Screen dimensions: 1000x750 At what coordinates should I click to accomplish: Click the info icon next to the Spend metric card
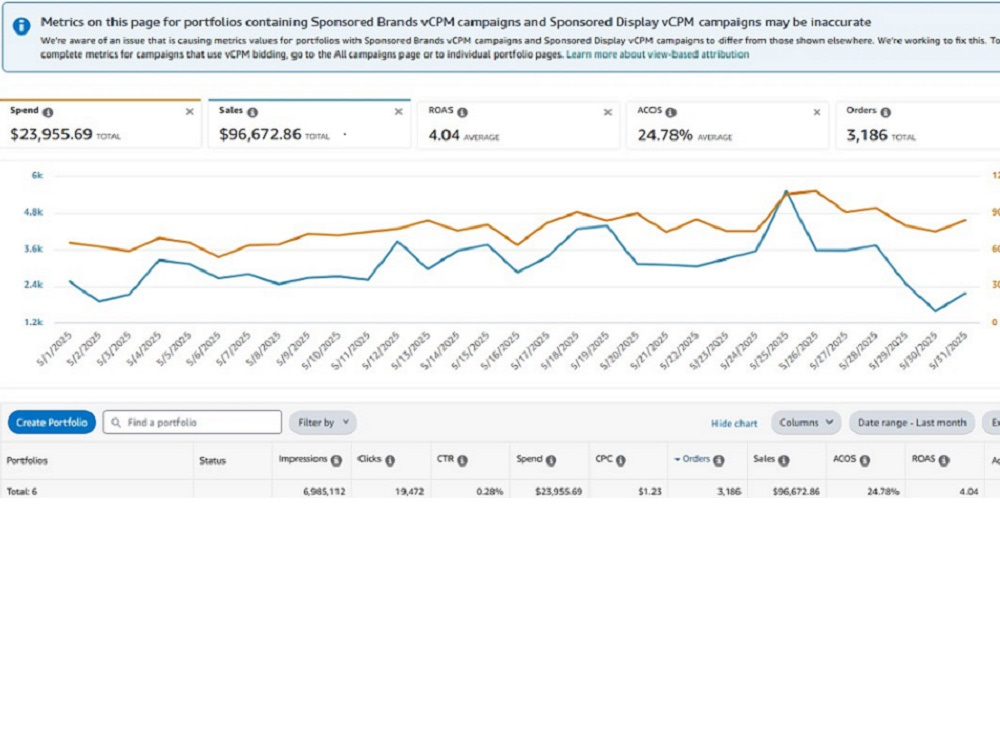point(48,112)
